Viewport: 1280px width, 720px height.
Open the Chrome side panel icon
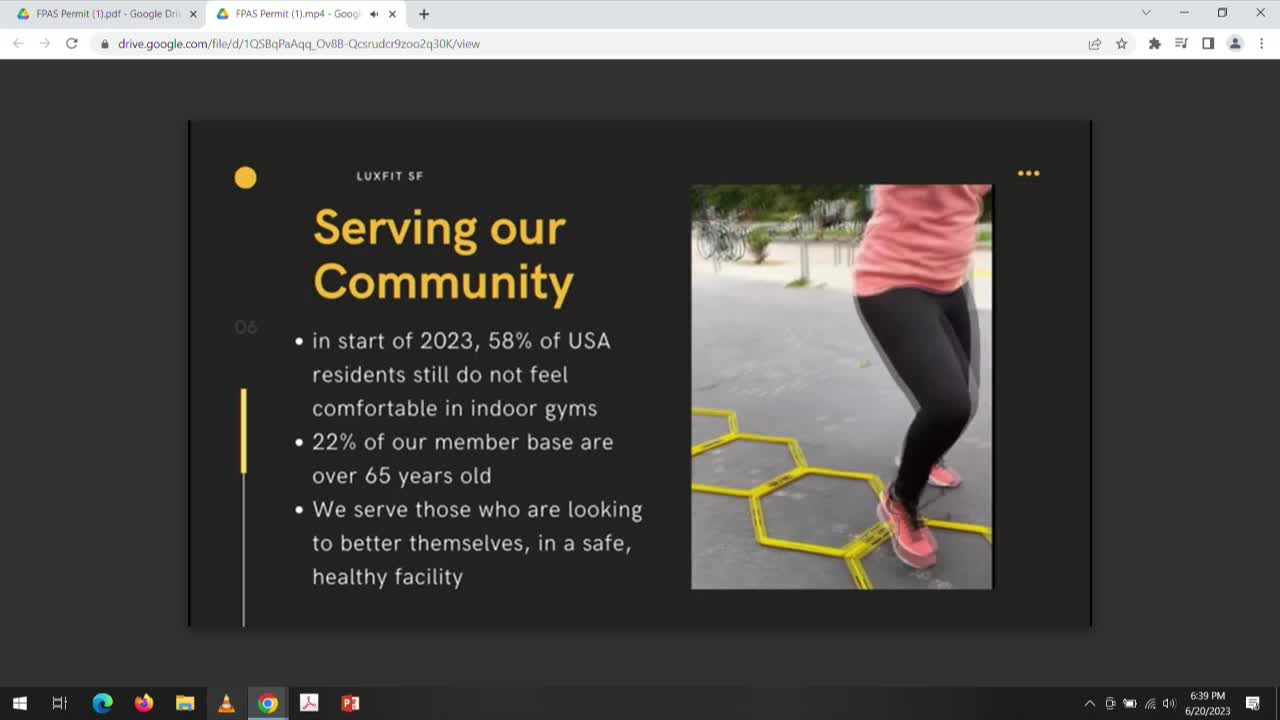tap(1208, 44)
